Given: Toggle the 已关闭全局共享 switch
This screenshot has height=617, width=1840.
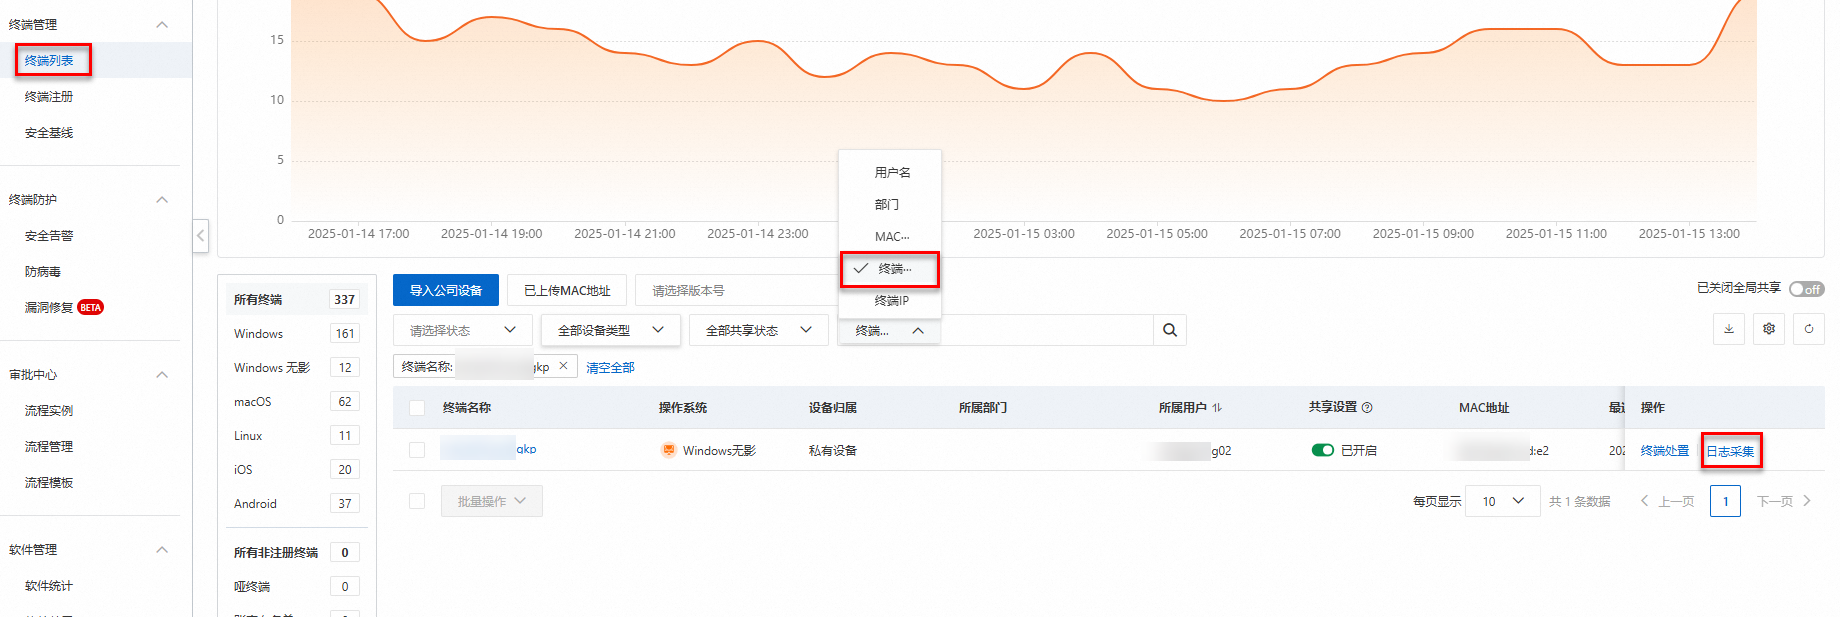Looking at the screenshot, I should (1806, 289).
